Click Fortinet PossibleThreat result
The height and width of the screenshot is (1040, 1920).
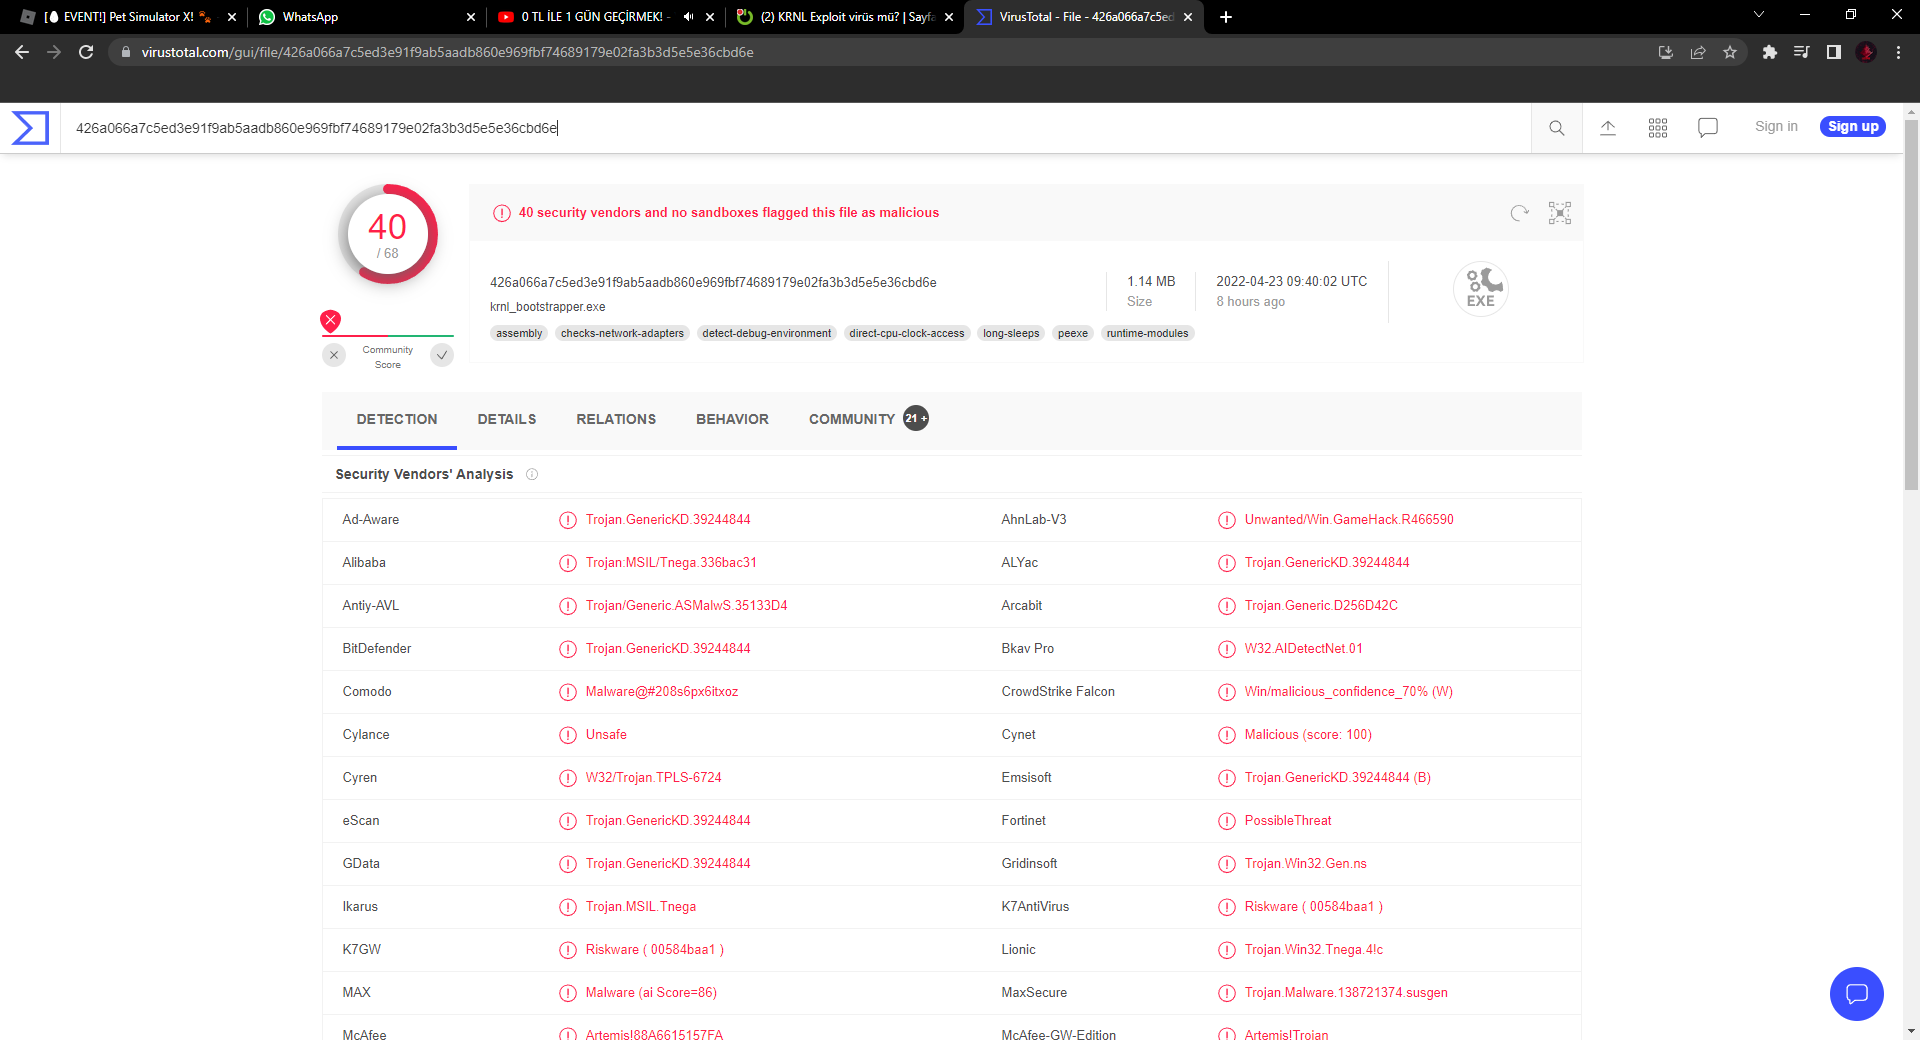click(x=1288, y=821)
